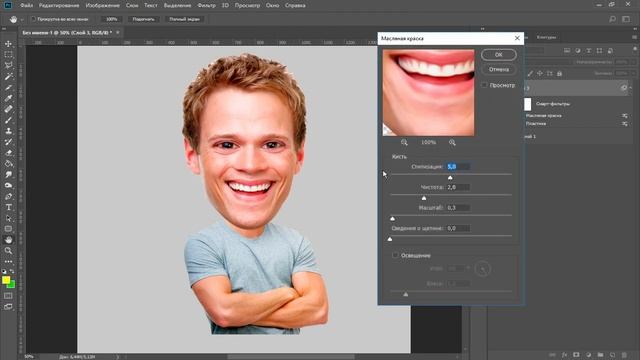
Task: Select the Eyedropper tool
Action: click(x=8, y=98)
